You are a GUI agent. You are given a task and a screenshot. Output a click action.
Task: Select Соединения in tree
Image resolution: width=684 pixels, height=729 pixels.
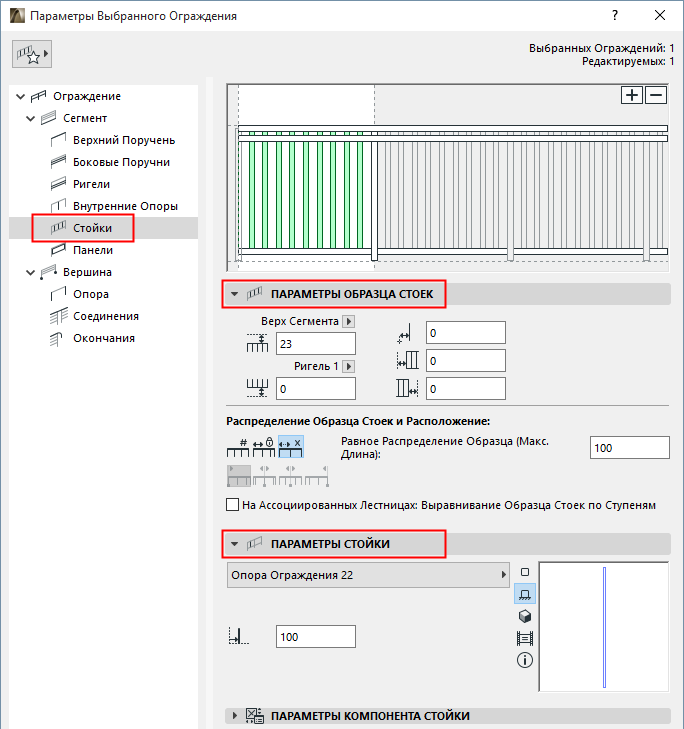coord(106,316)
